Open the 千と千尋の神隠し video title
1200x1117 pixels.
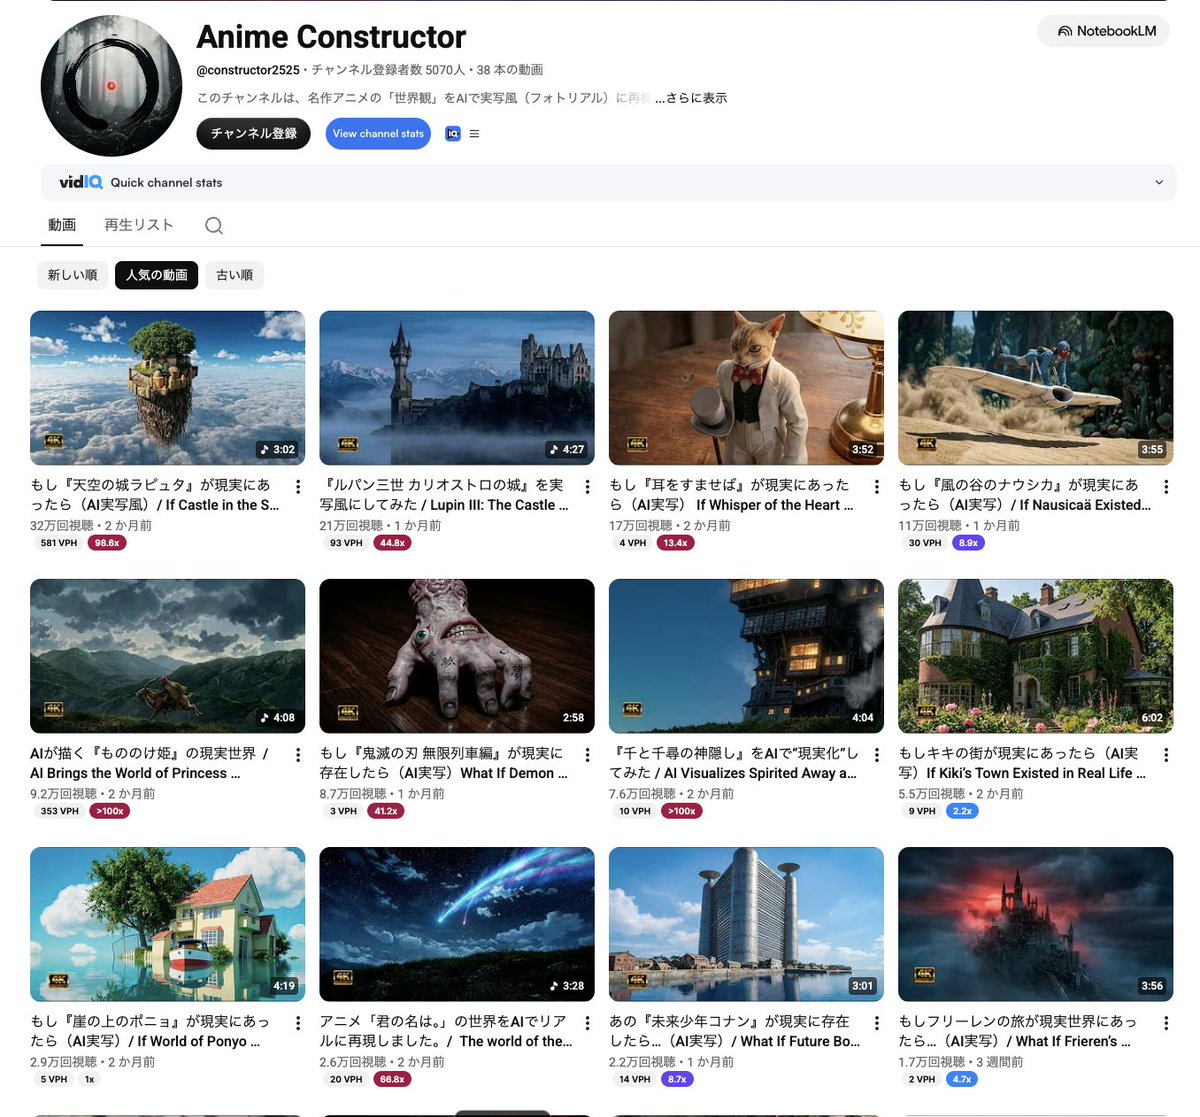(x=733, y=763)
